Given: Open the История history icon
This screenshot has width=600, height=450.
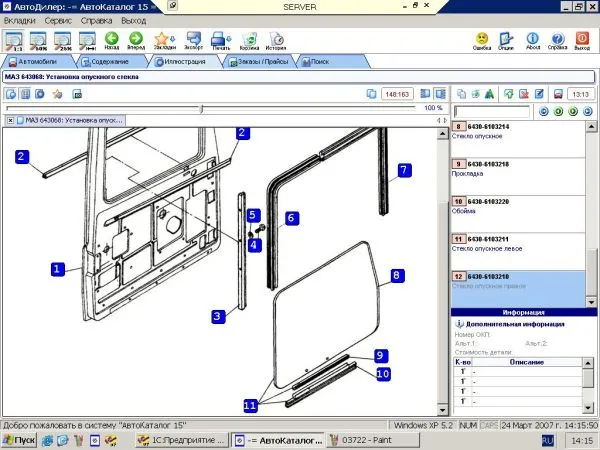Looking at the screenshot, I should click(276, 40).
